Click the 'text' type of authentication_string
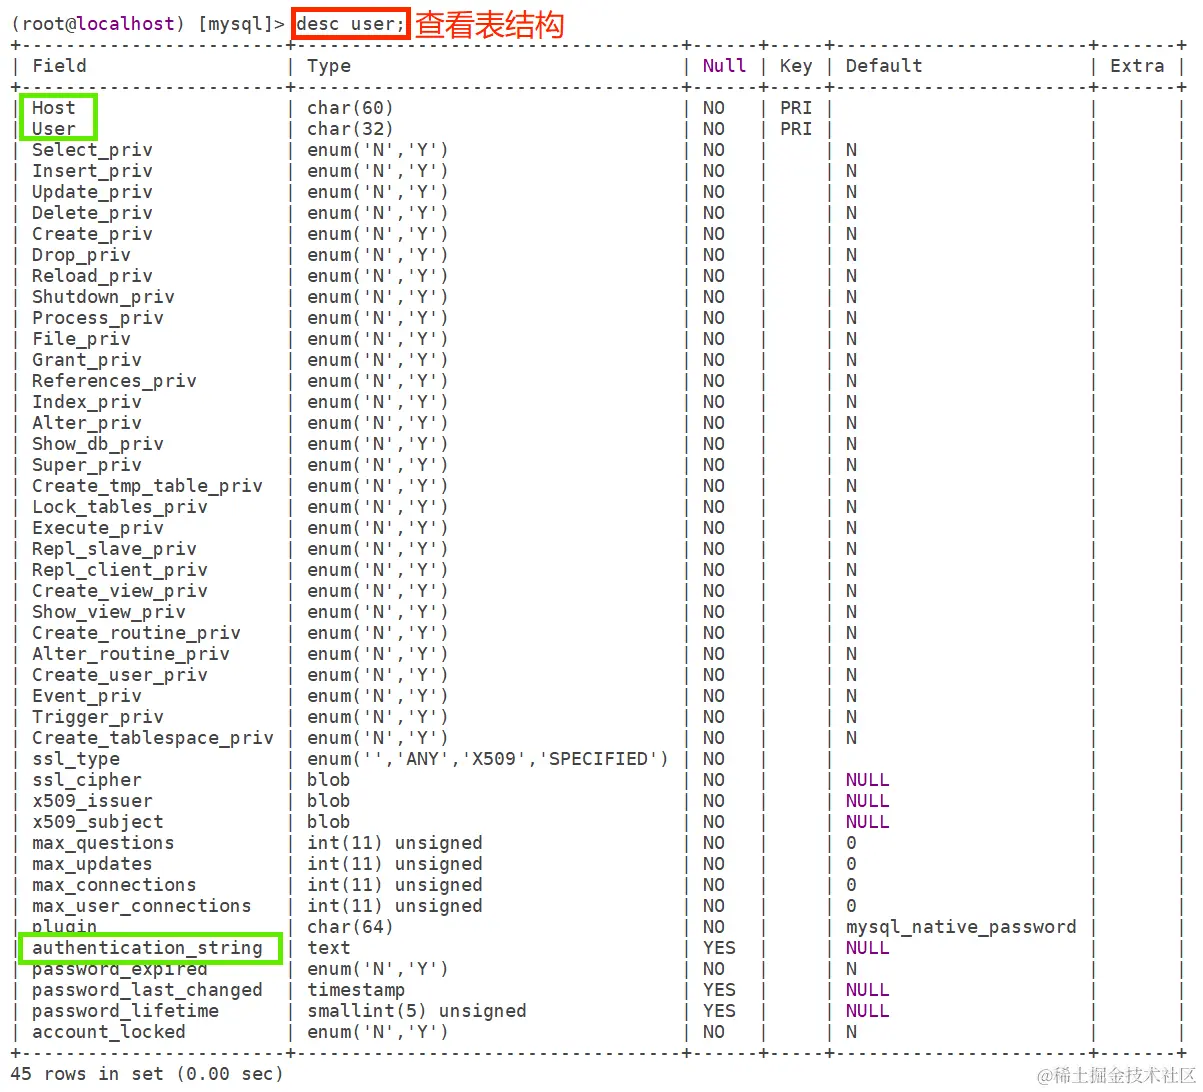Viewport: 1203px width, 1092px height. pos(329,948)
